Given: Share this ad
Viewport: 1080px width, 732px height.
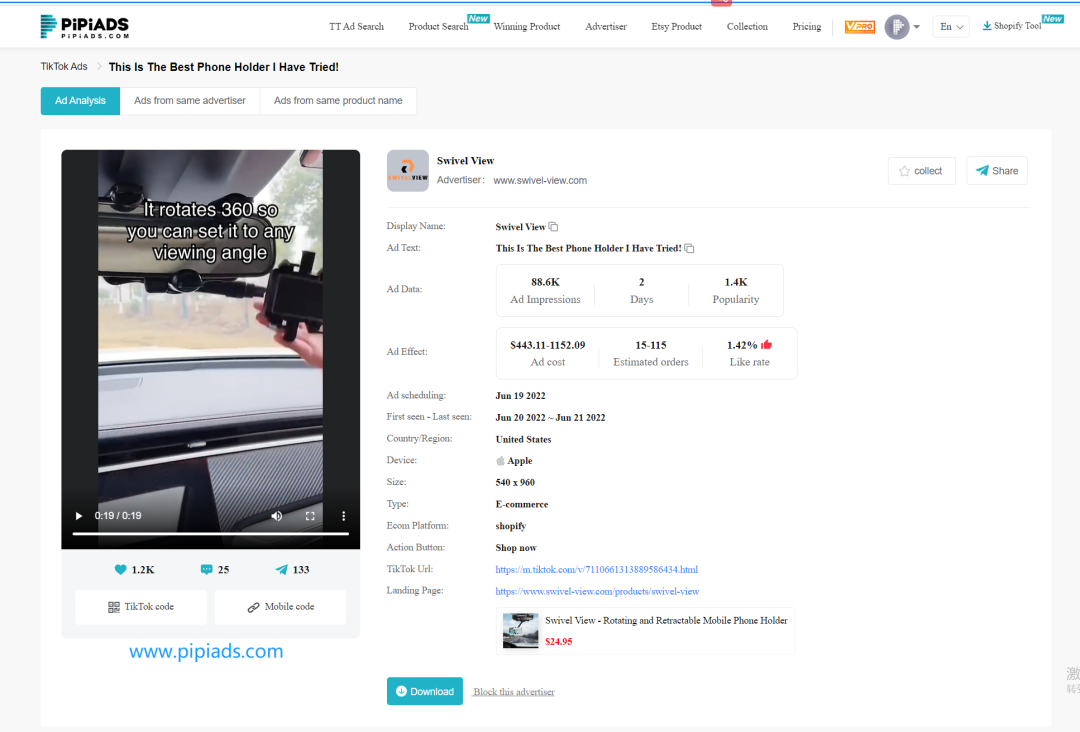Looking at the screenshot, I should pyautogui.click(x=997, y=171).
